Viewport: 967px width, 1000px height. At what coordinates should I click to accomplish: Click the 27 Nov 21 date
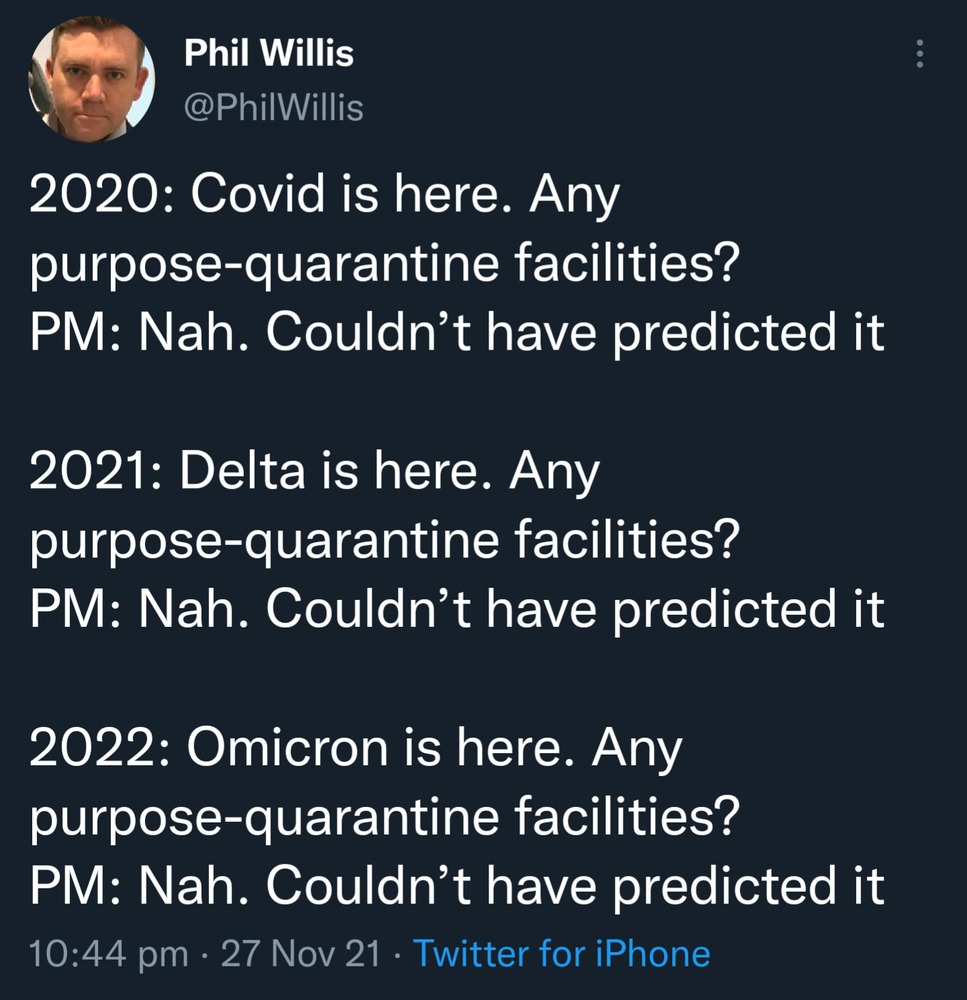click(300, 953)
